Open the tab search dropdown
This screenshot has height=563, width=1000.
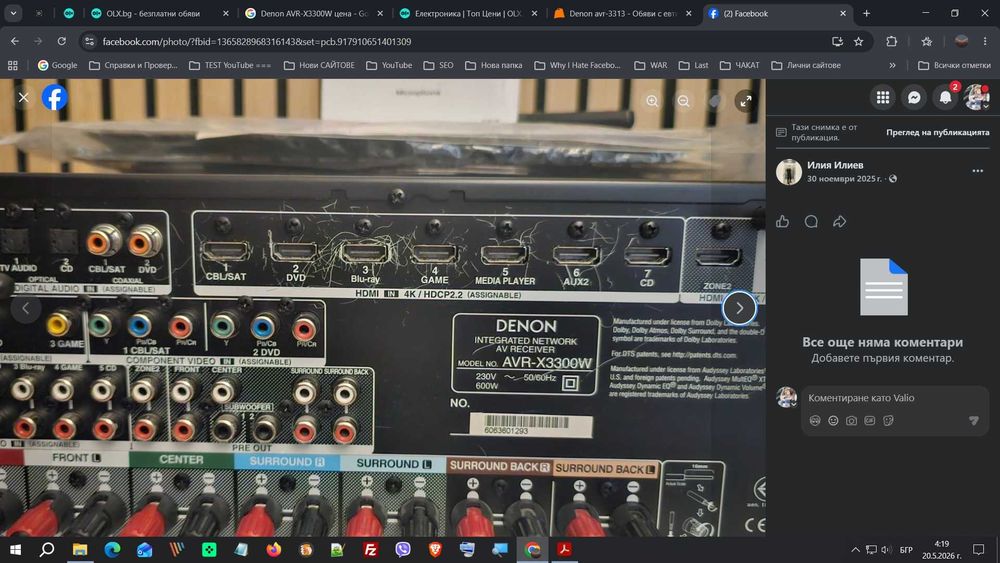pos(13,13)
